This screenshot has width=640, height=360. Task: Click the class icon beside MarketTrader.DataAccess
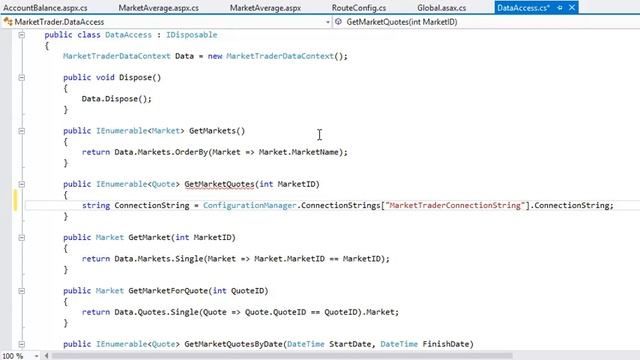8,22
